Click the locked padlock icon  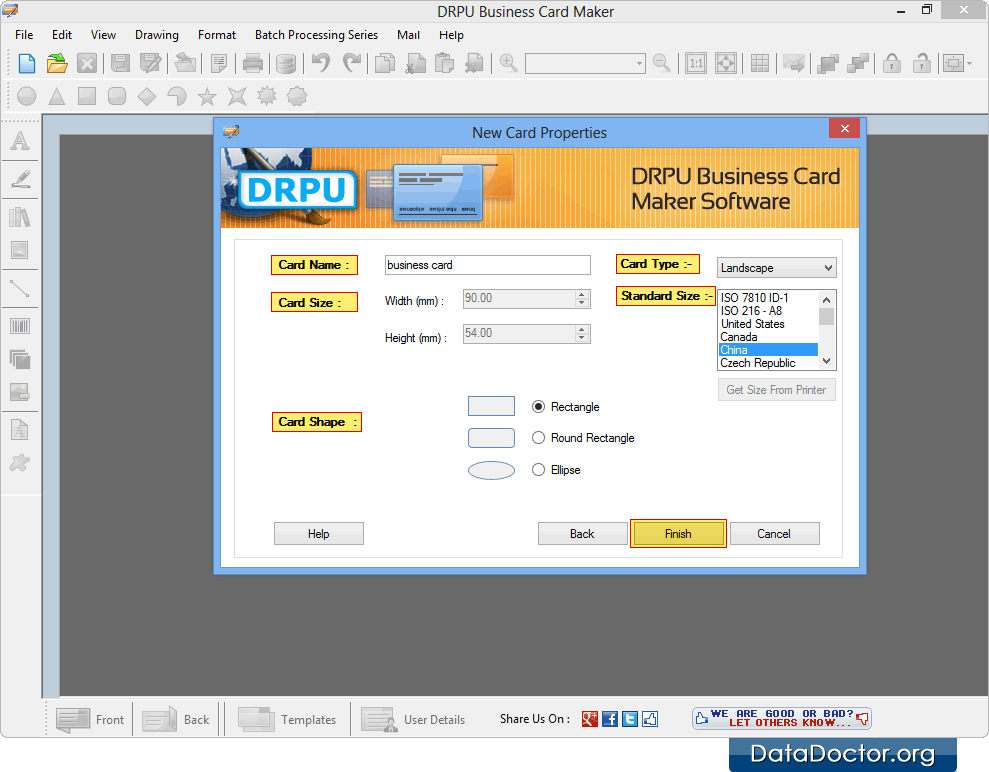pyautogui.click(x=891, y=64)
